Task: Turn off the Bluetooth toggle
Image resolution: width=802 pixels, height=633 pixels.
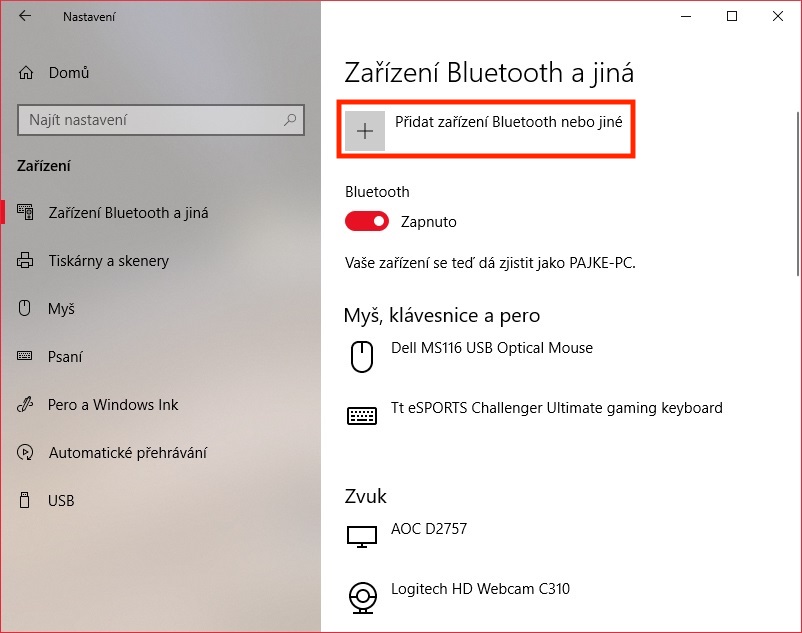Action: point(367,221)
